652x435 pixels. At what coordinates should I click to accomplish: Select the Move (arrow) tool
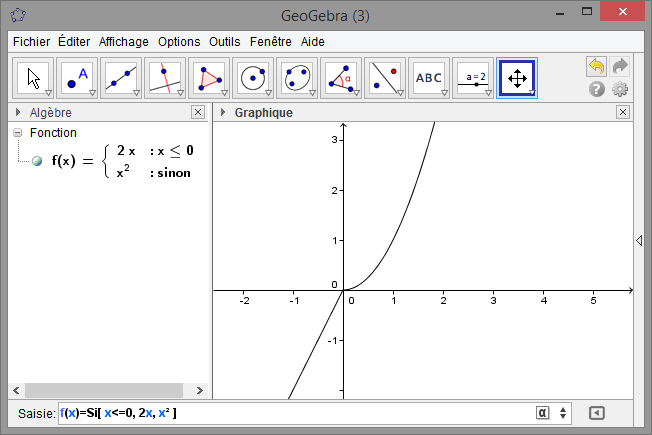point(35,77)
